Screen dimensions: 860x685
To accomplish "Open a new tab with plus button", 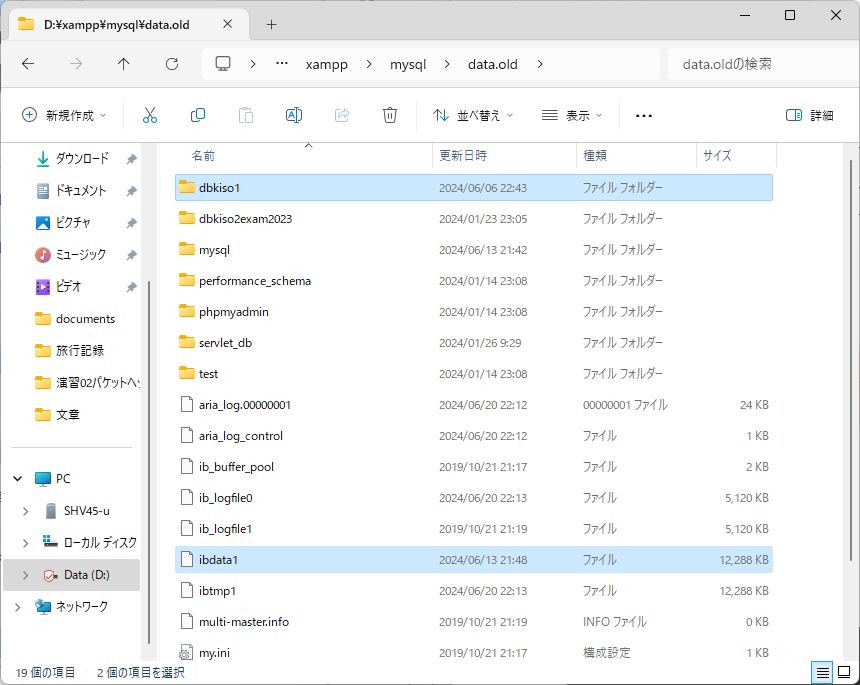I will 271,24.
